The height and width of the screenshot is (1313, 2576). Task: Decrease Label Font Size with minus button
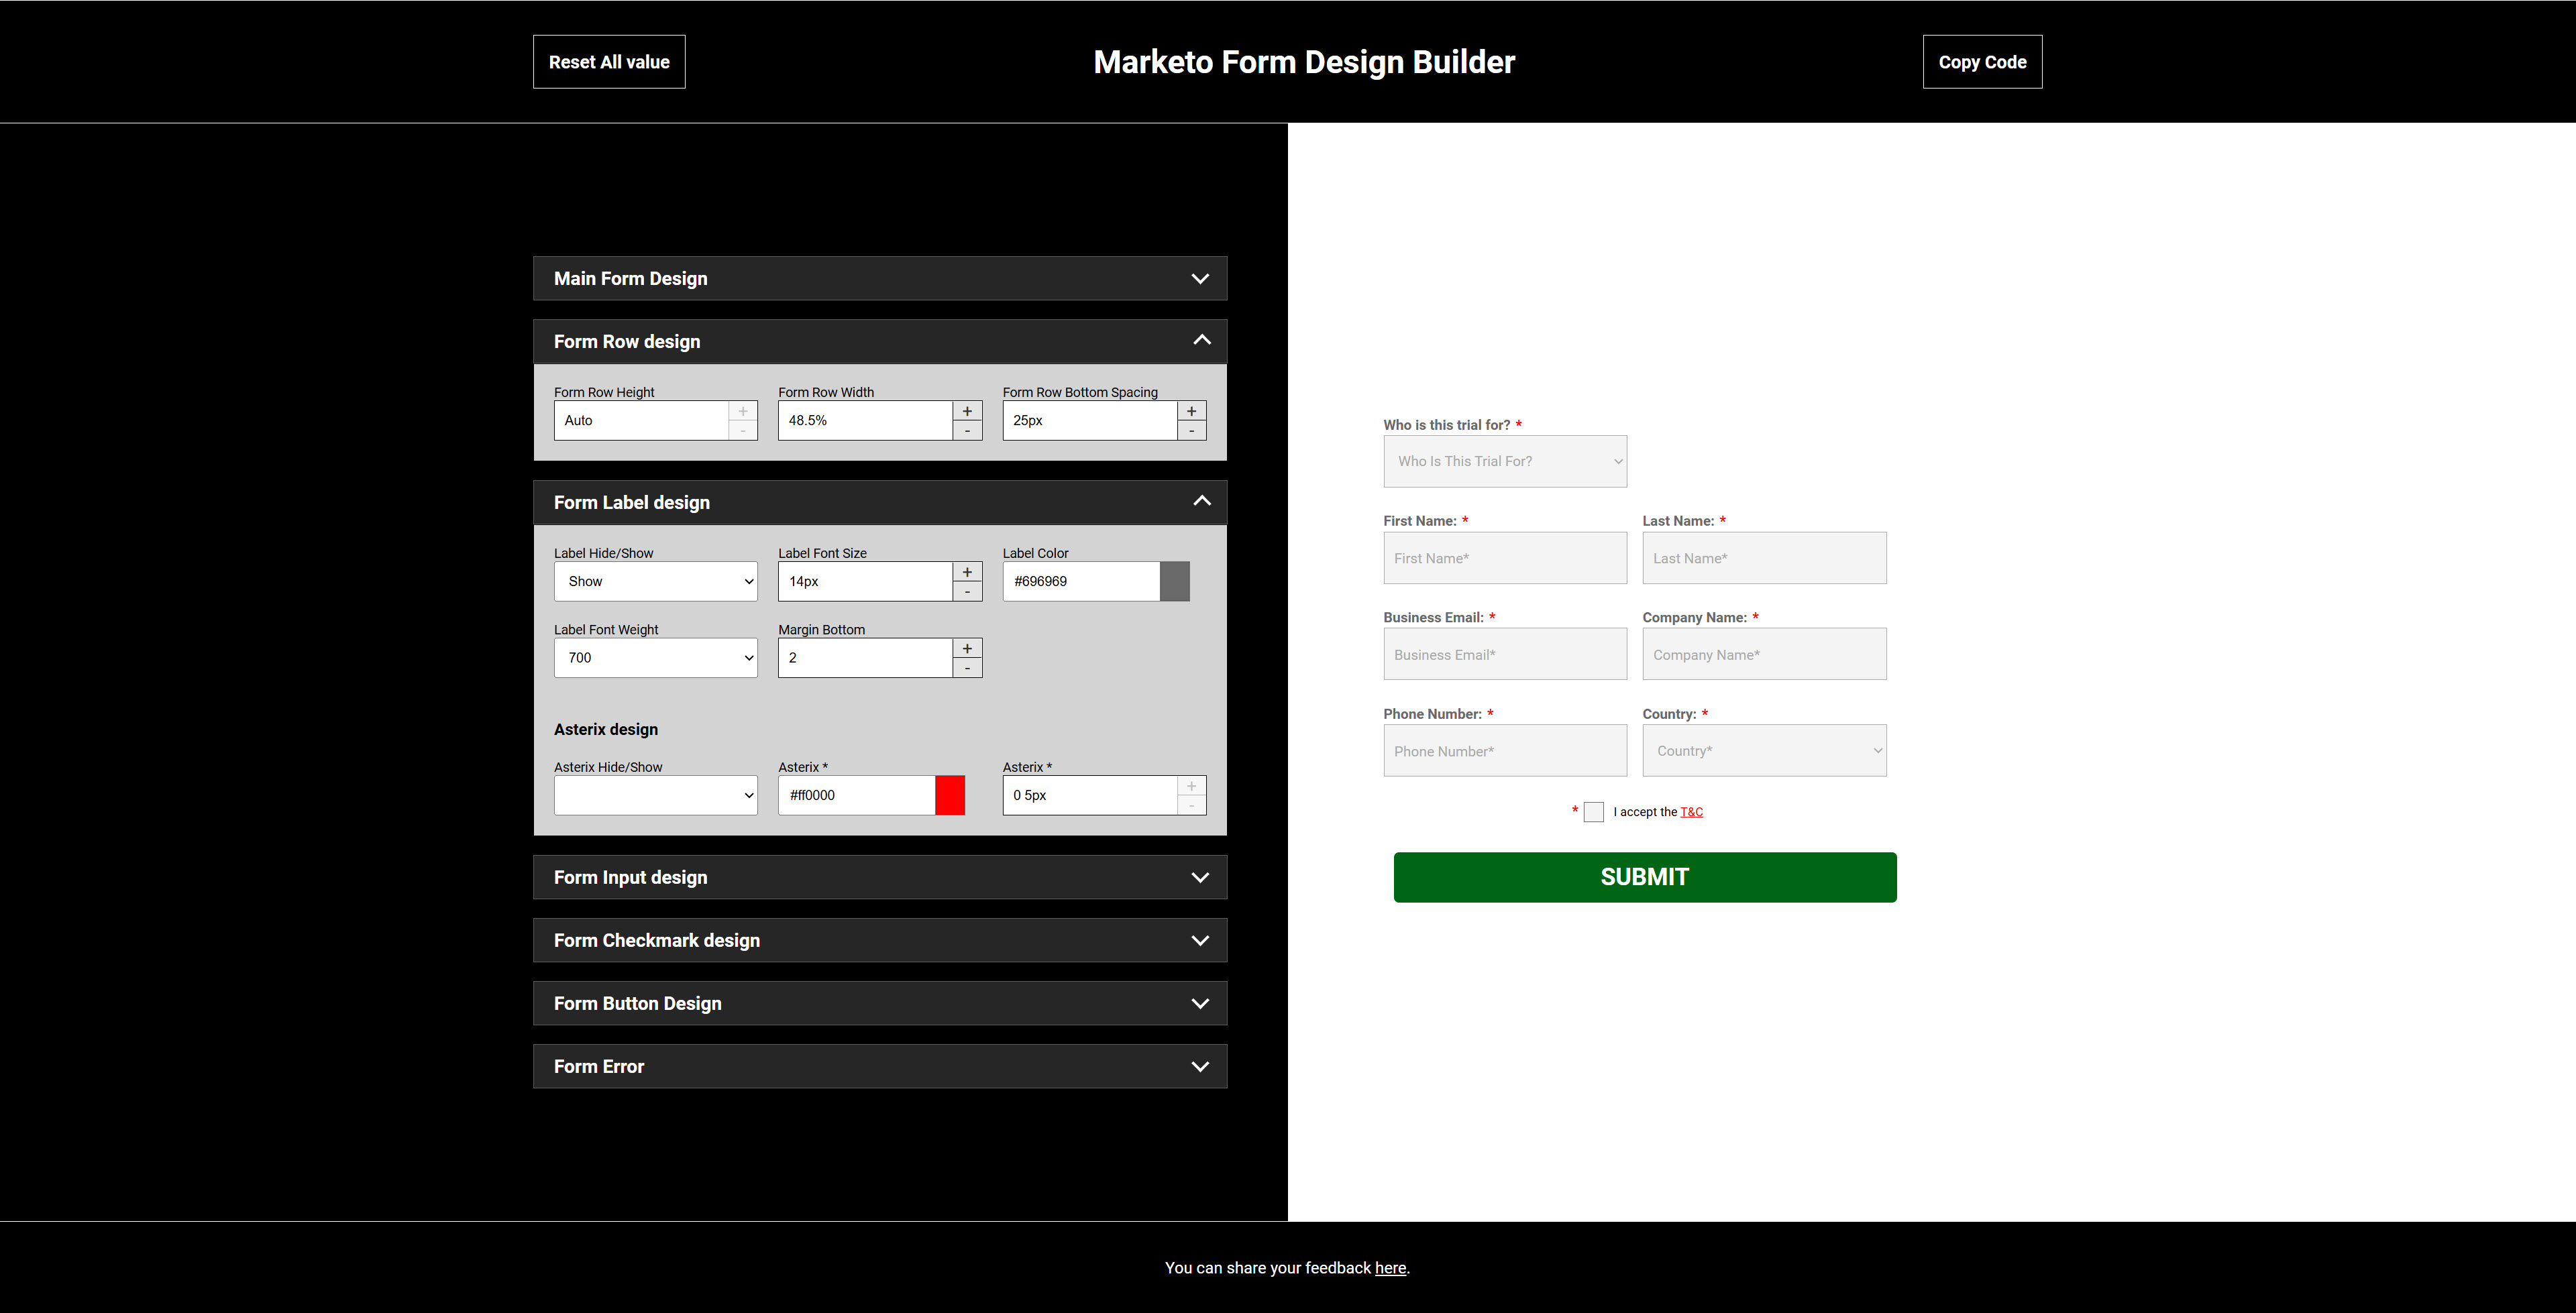[966, 592]
